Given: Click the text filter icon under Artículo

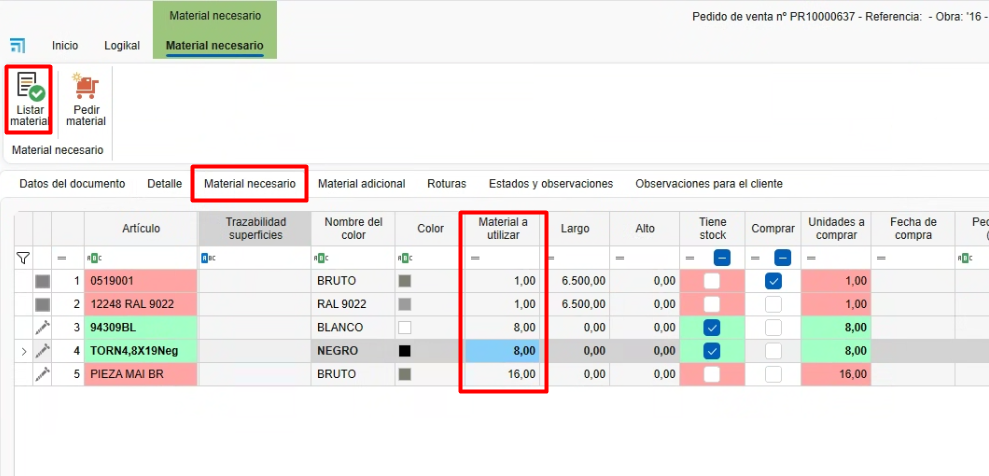Looking at the screenshot, I should [x=96, y=258].
